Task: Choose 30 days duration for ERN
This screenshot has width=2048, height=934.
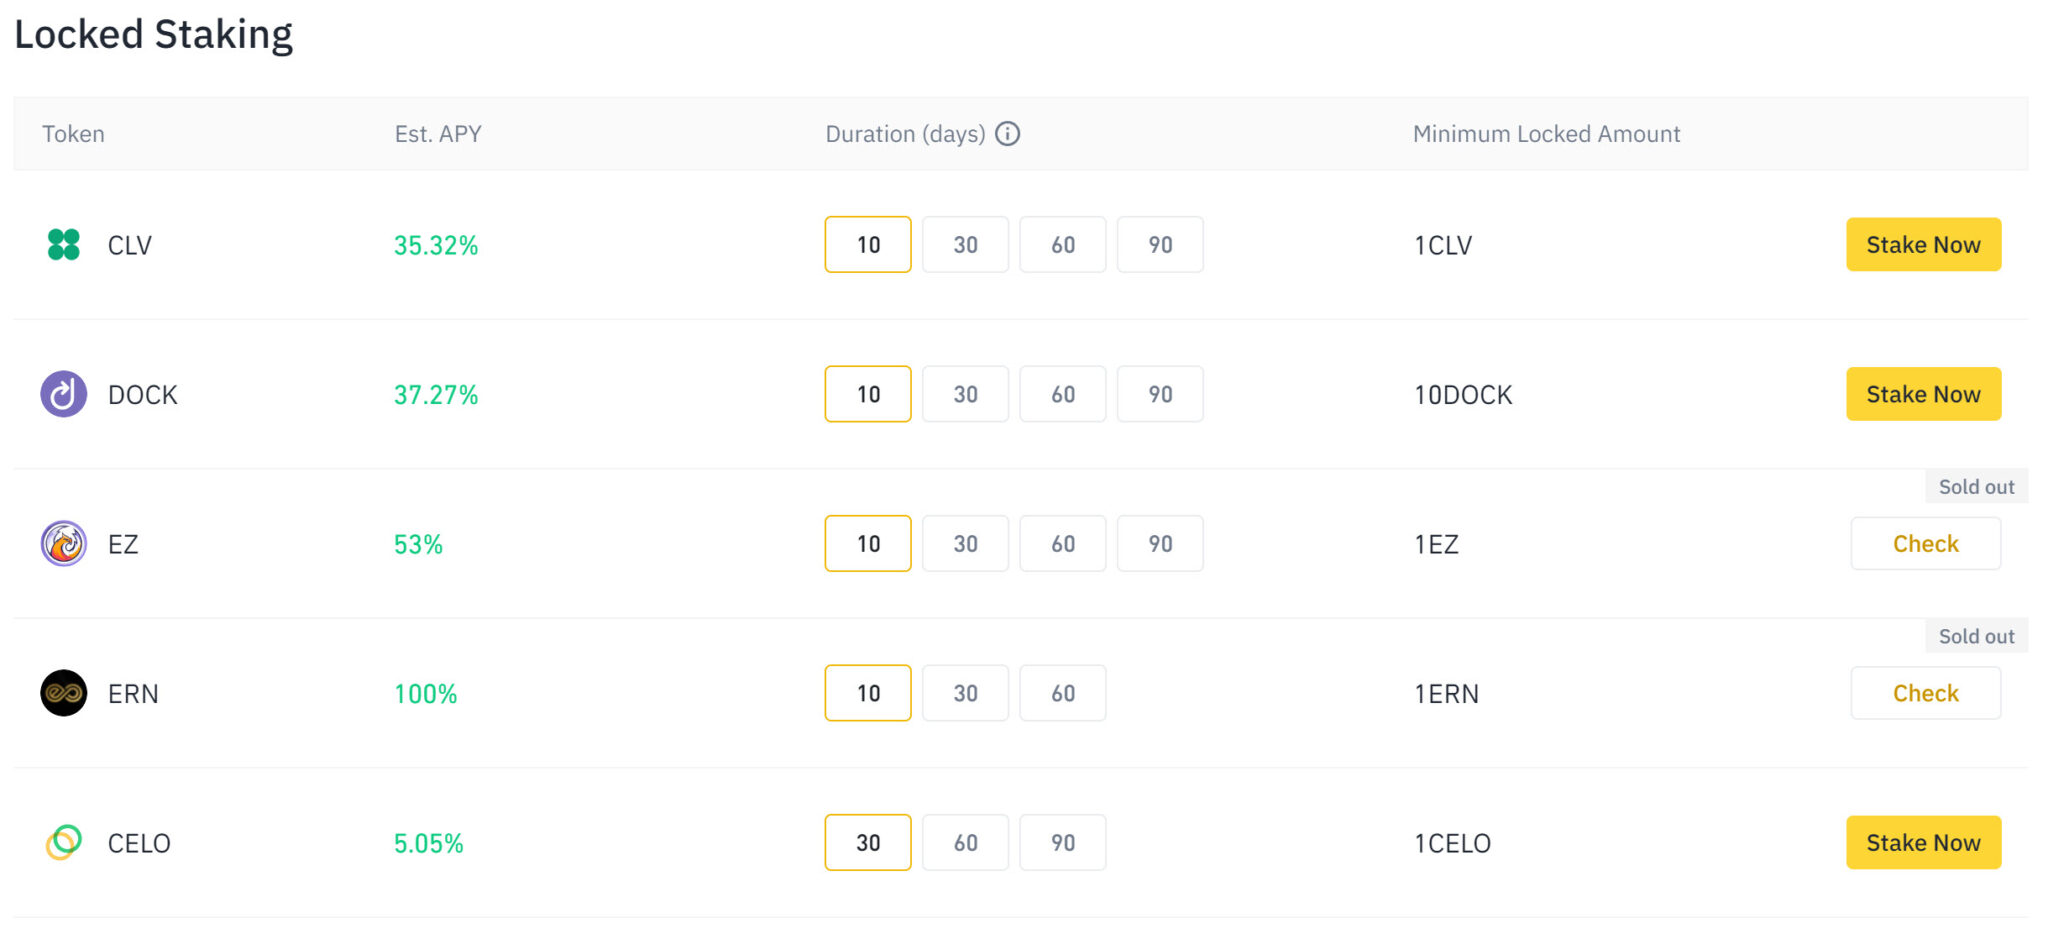Action: pos(965,693)
